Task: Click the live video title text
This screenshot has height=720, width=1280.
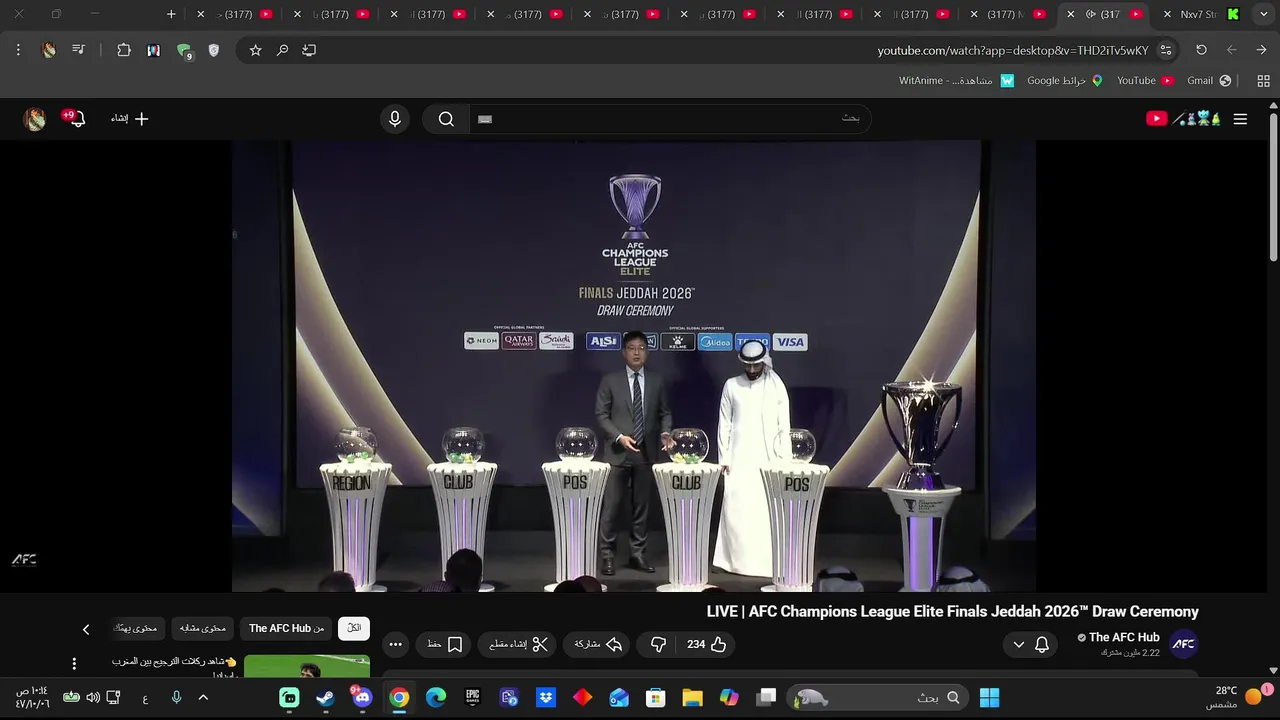Action: pos(952,612)
